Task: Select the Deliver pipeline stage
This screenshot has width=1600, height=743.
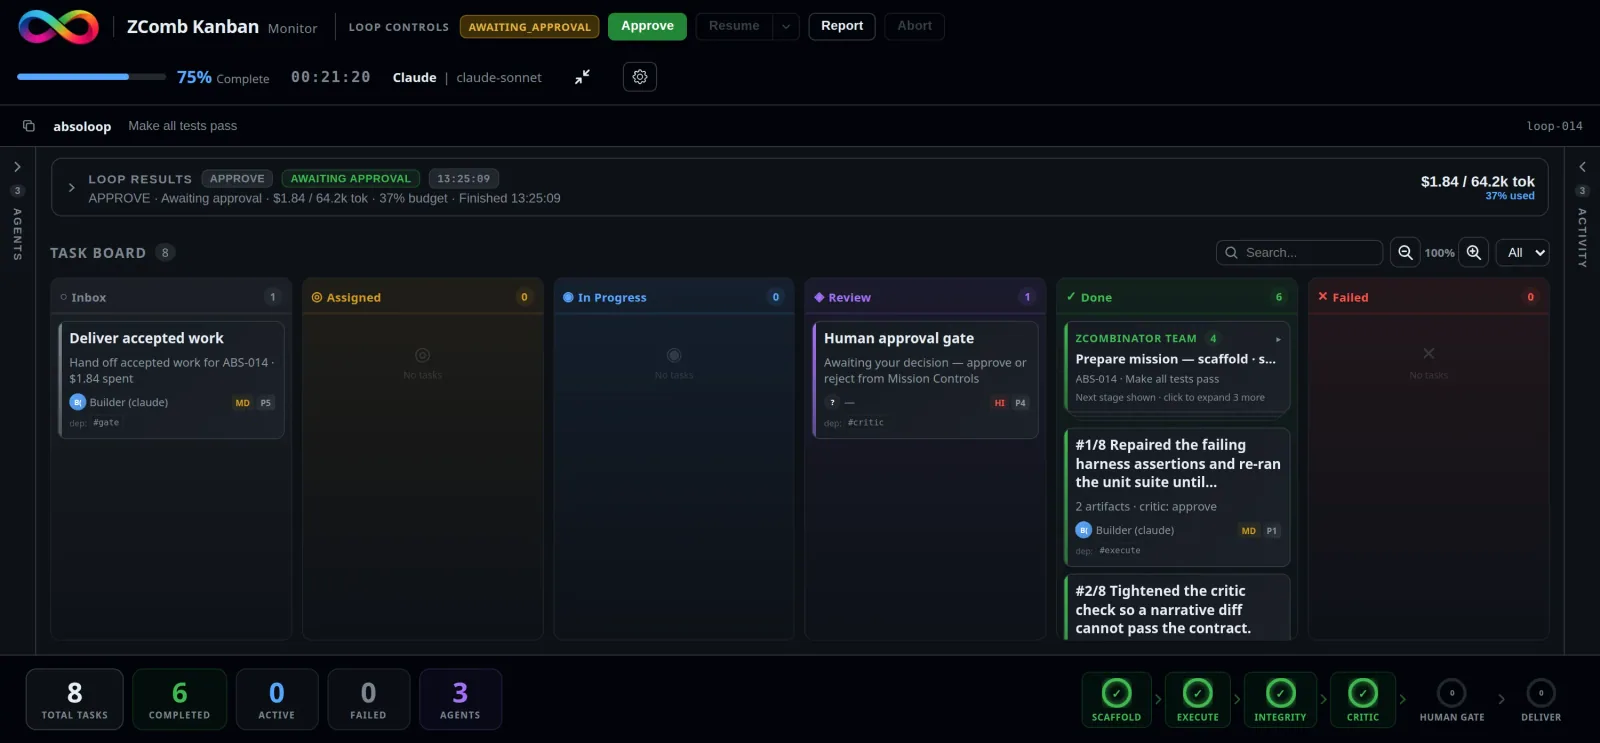Action: point(1541,700)
